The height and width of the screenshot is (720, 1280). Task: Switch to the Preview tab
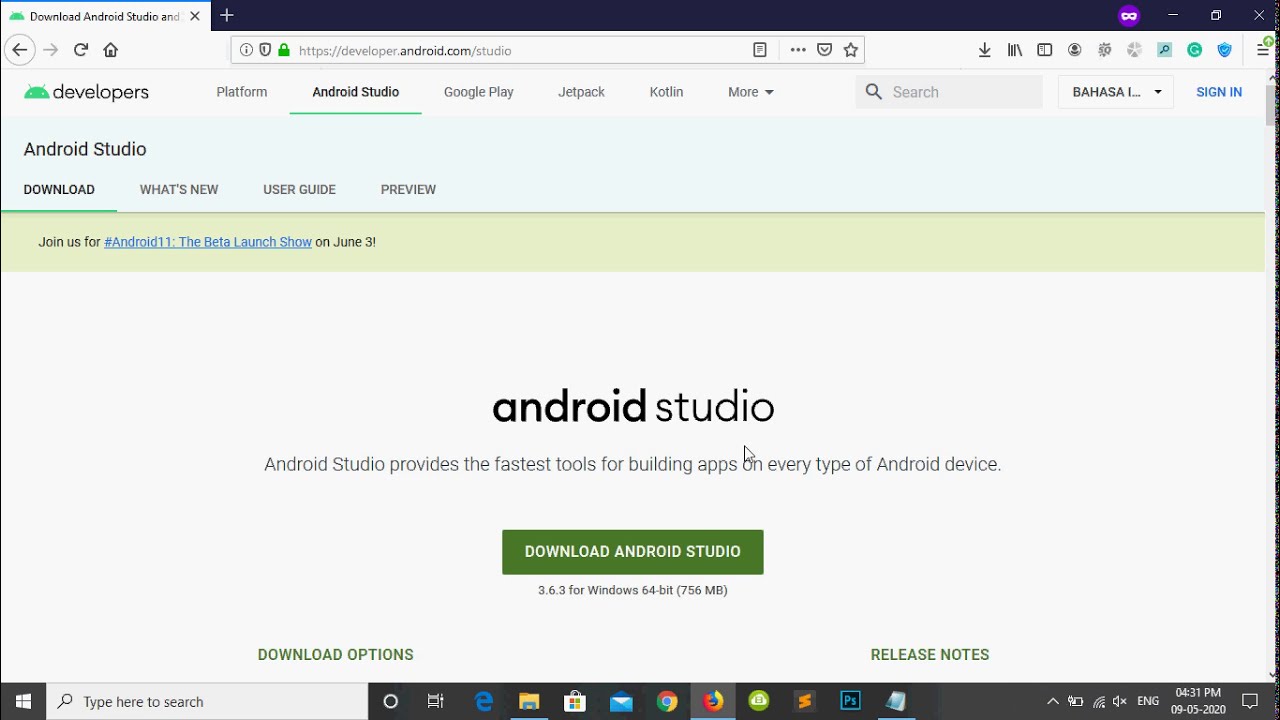408,189
